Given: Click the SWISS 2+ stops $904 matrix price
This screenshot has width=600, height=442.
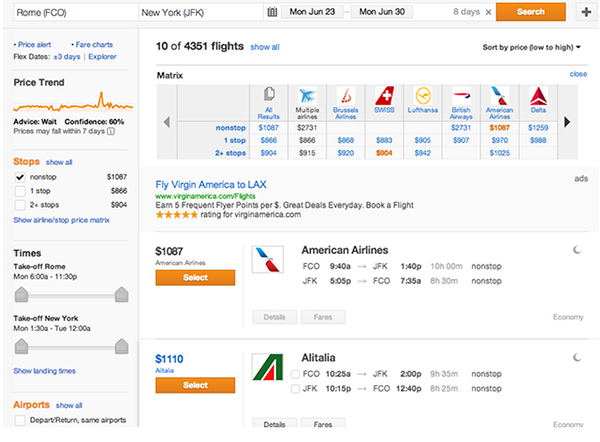Looking at the screenshot, I should coord(384,153).
